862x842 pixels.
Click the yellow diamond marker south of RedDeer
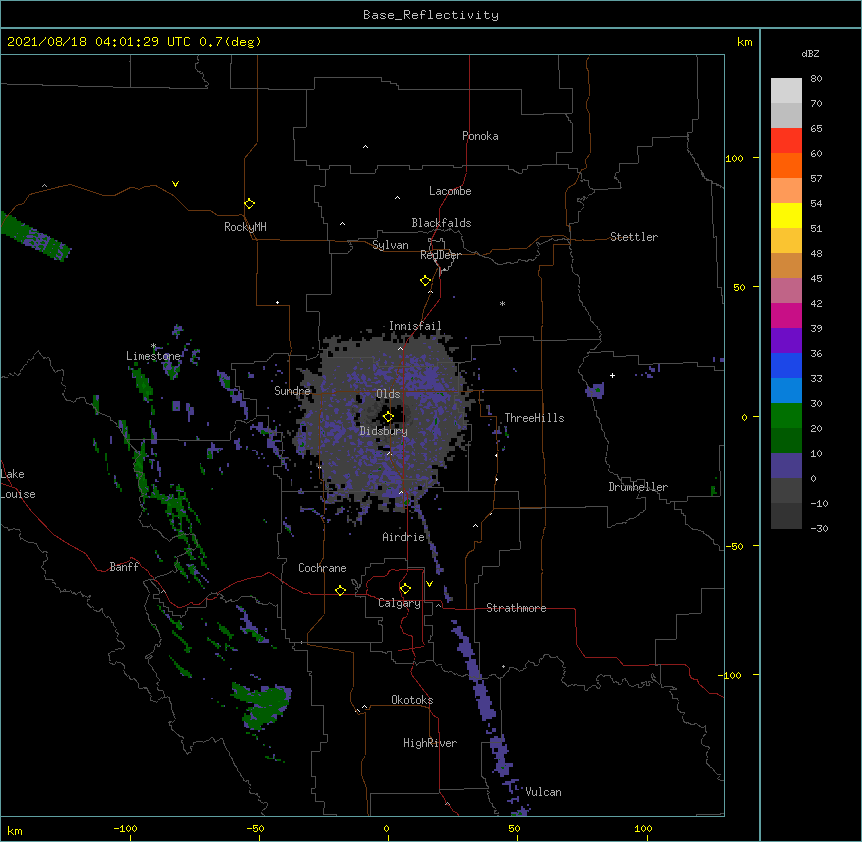(x=425, y=280)
